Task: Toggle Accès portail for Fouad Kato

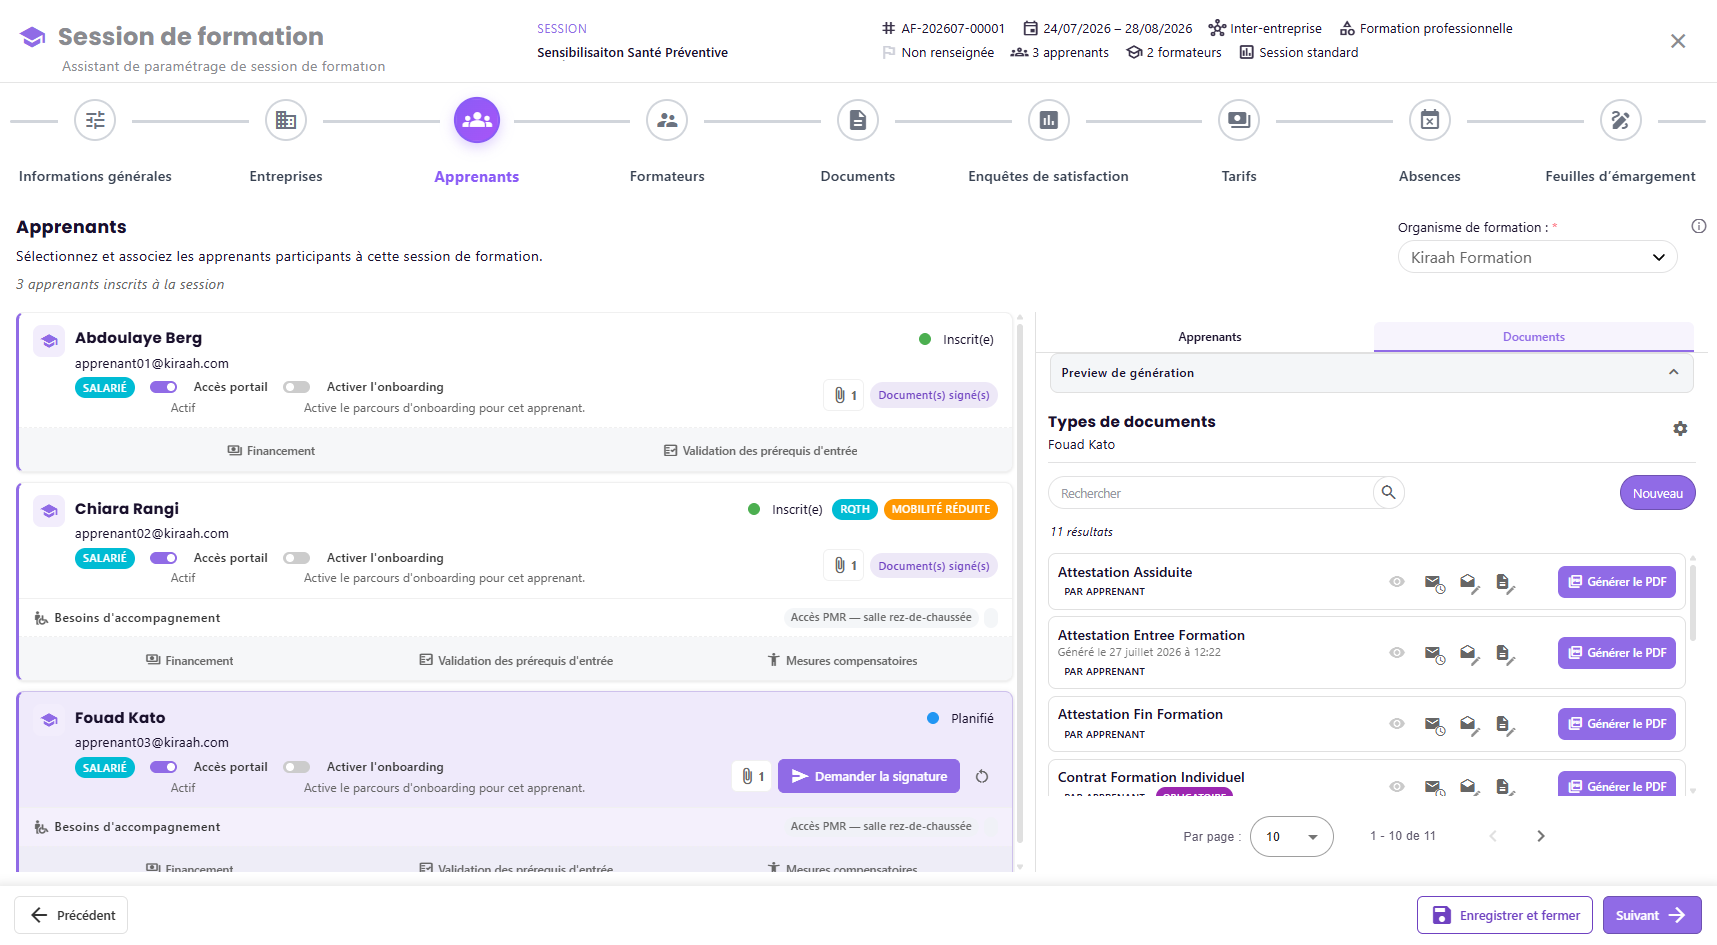Action: tap(163, 767)
